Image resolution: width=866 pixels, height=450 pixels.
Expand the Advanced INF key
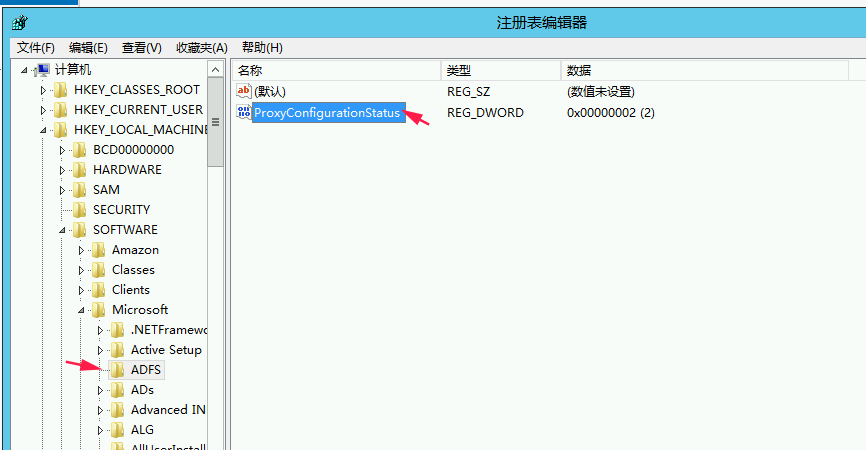pyautogui.click(x=100, y=410)
